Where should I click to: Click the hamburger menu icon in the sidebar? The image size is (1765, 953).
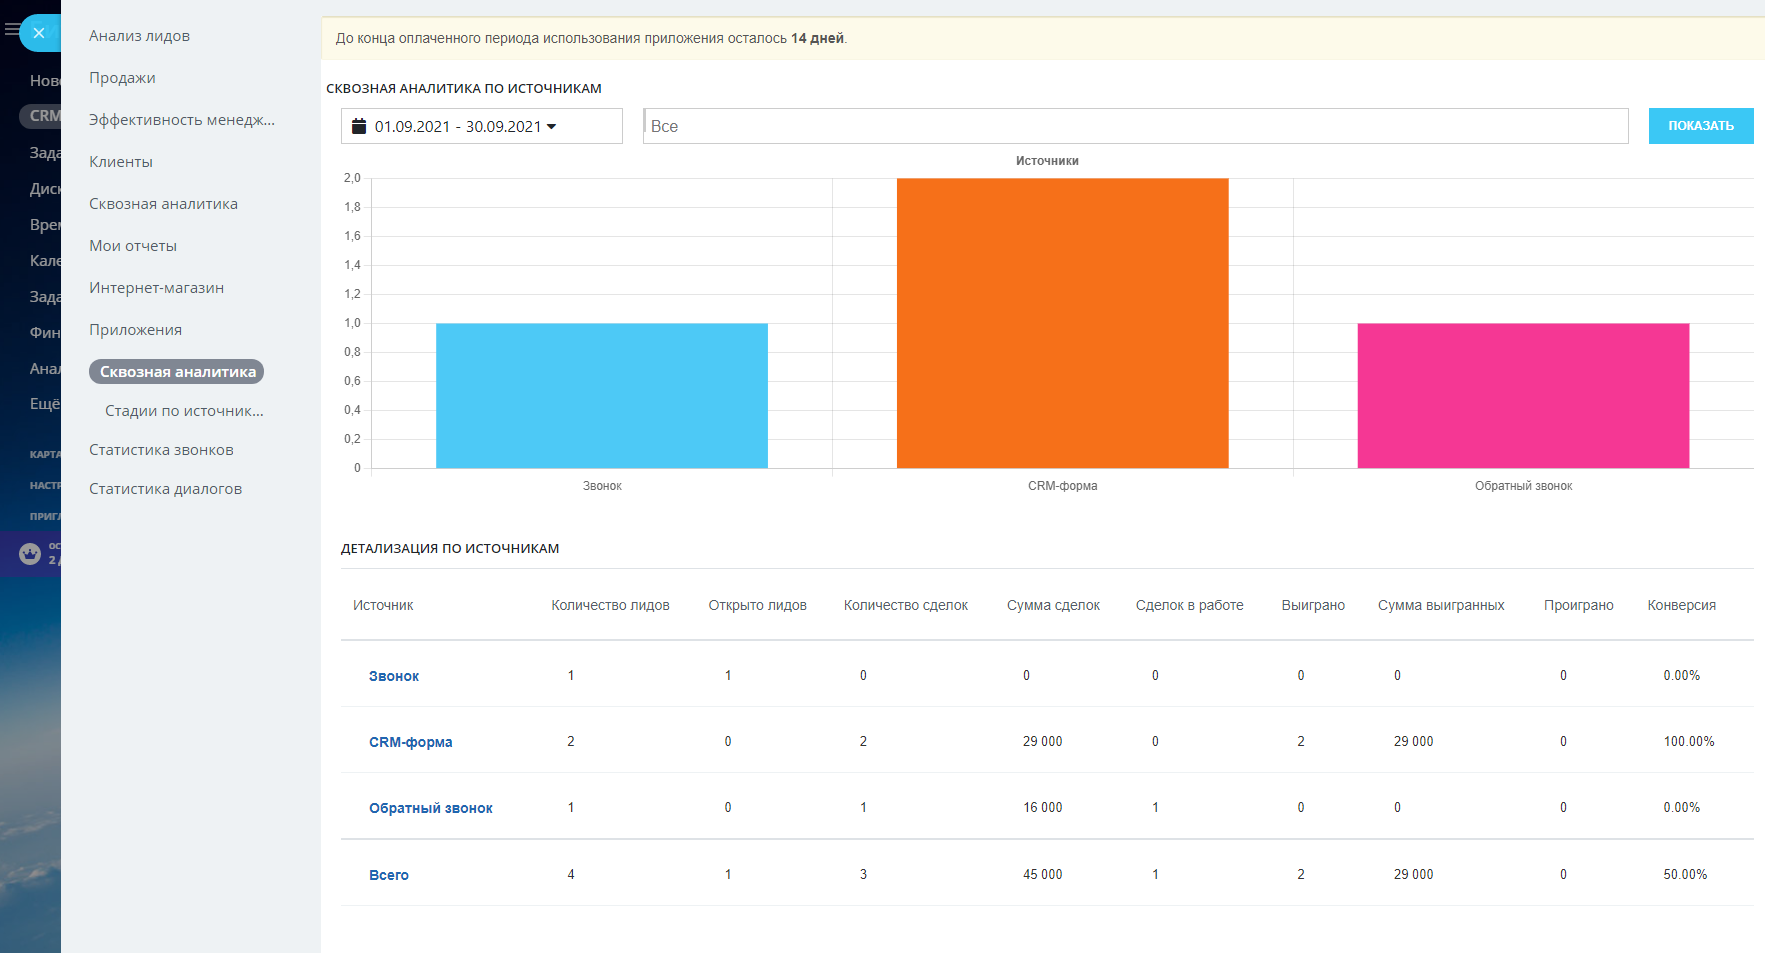[x=12, y=30]
